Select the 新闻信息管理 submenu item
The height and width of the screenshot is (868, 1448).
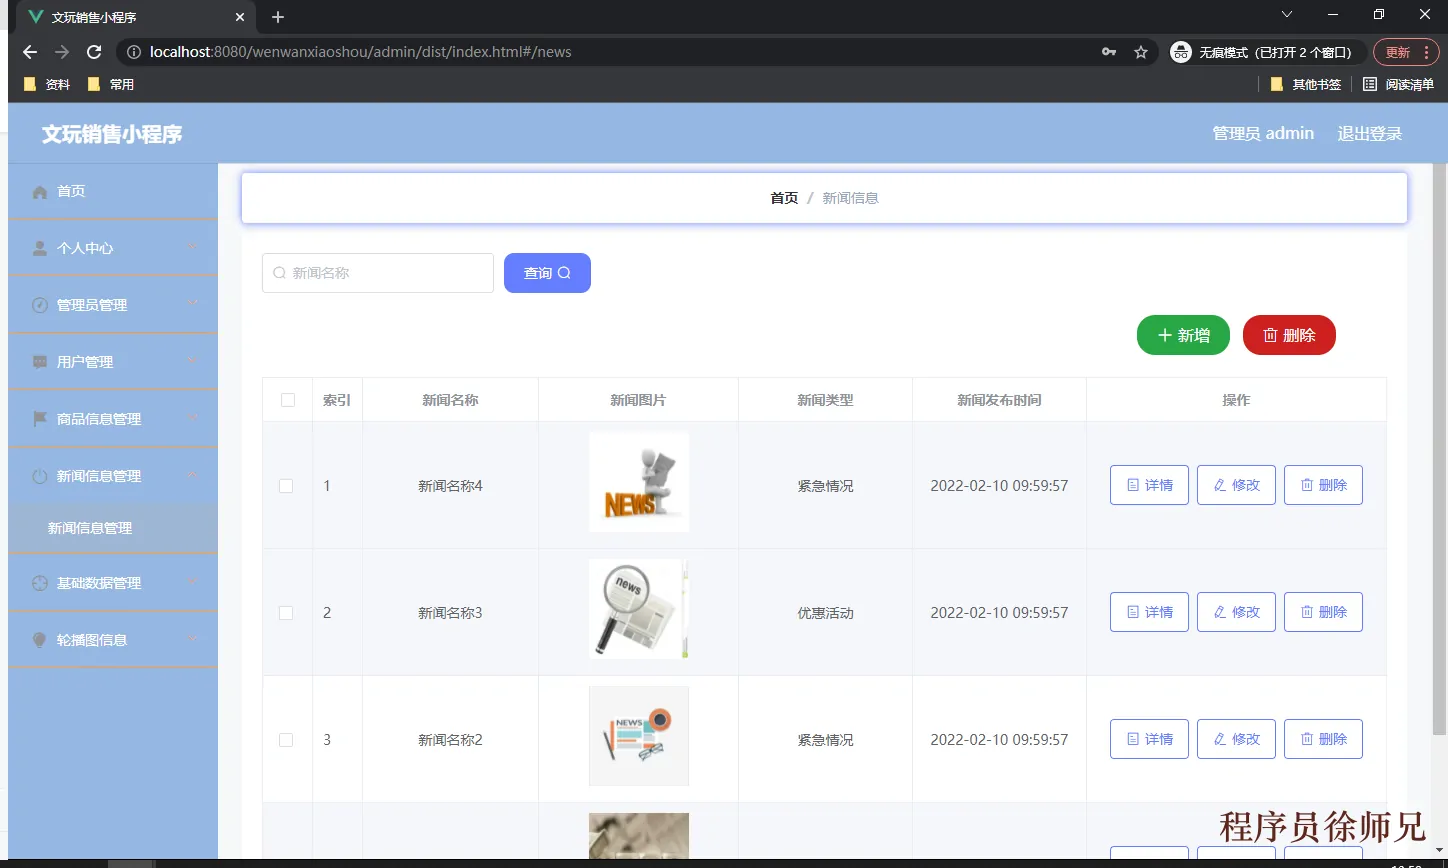tap(113, 528)
